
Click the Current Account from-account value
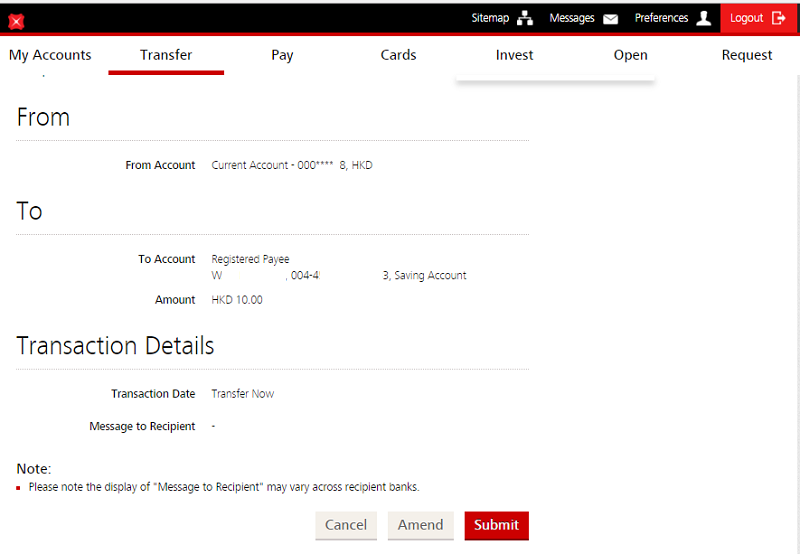(x=291, y=165)
